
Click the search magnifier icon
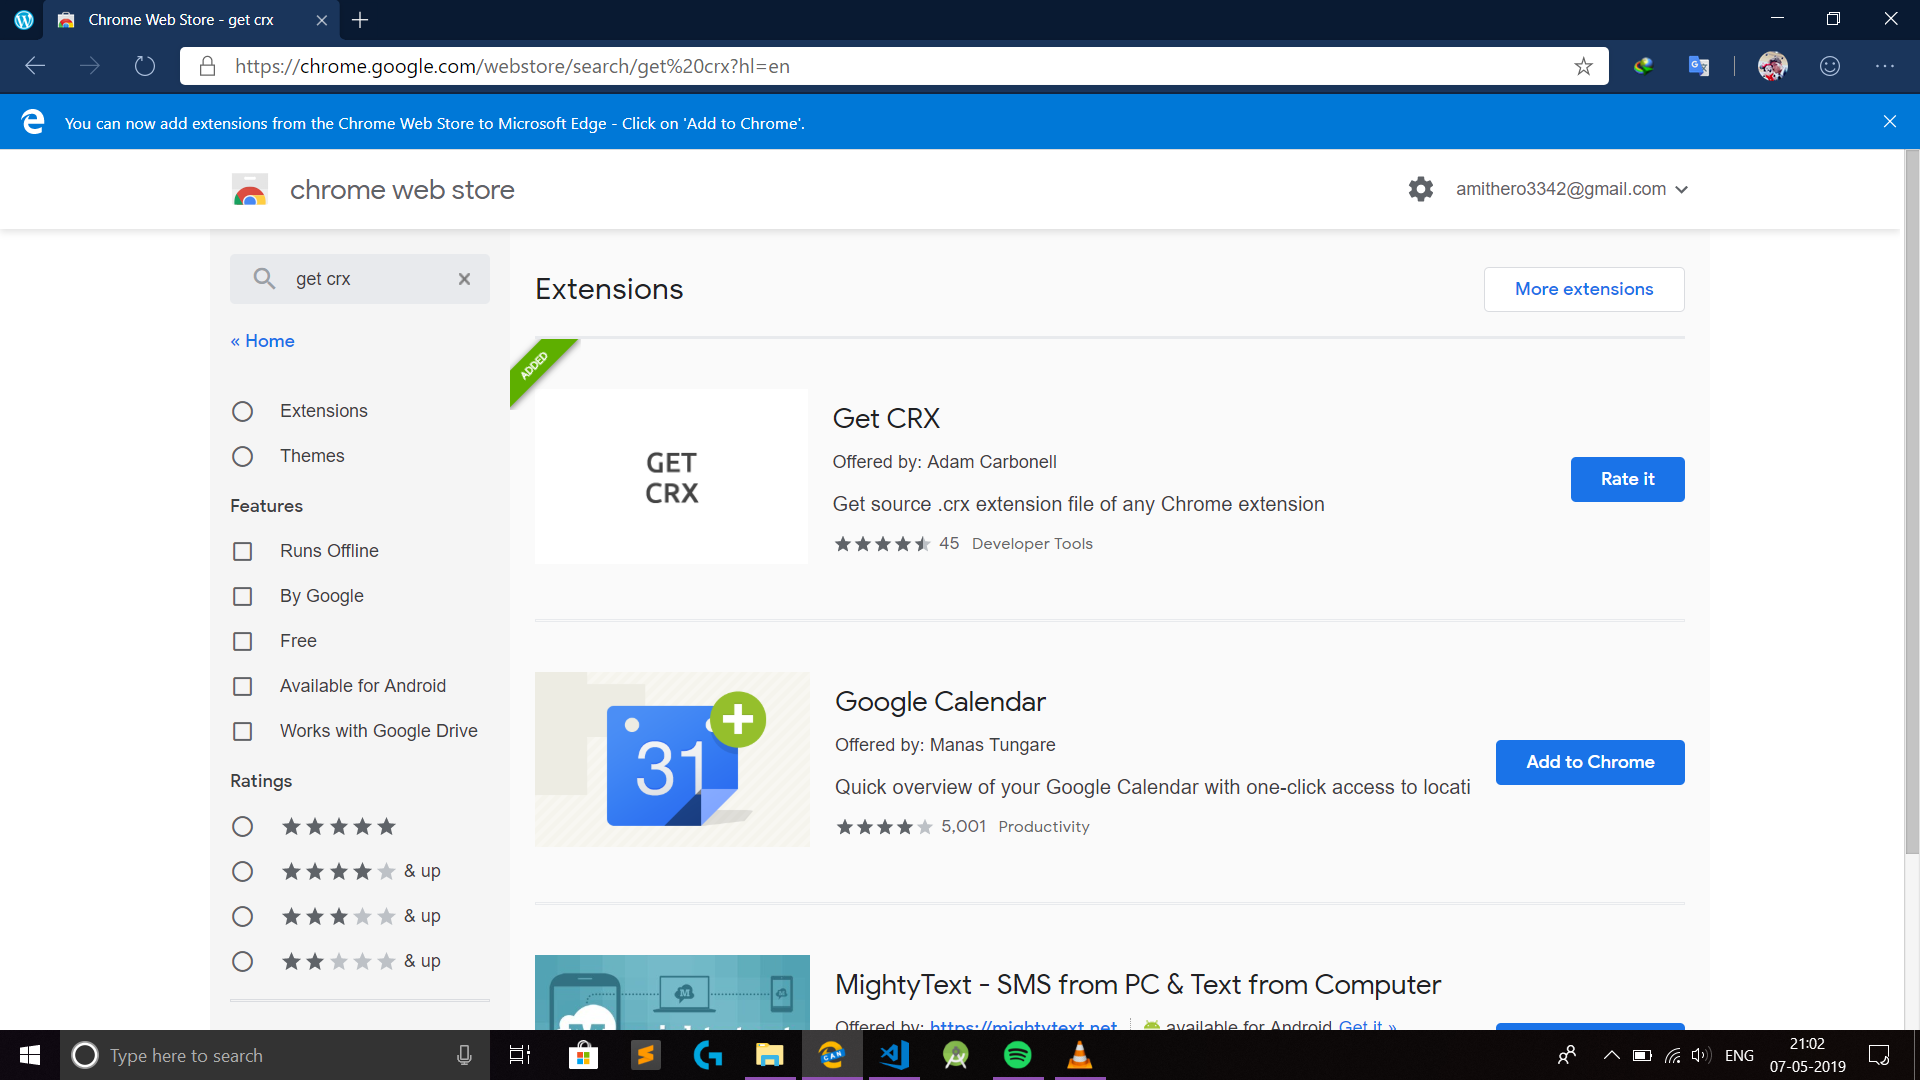click(264, 278)
